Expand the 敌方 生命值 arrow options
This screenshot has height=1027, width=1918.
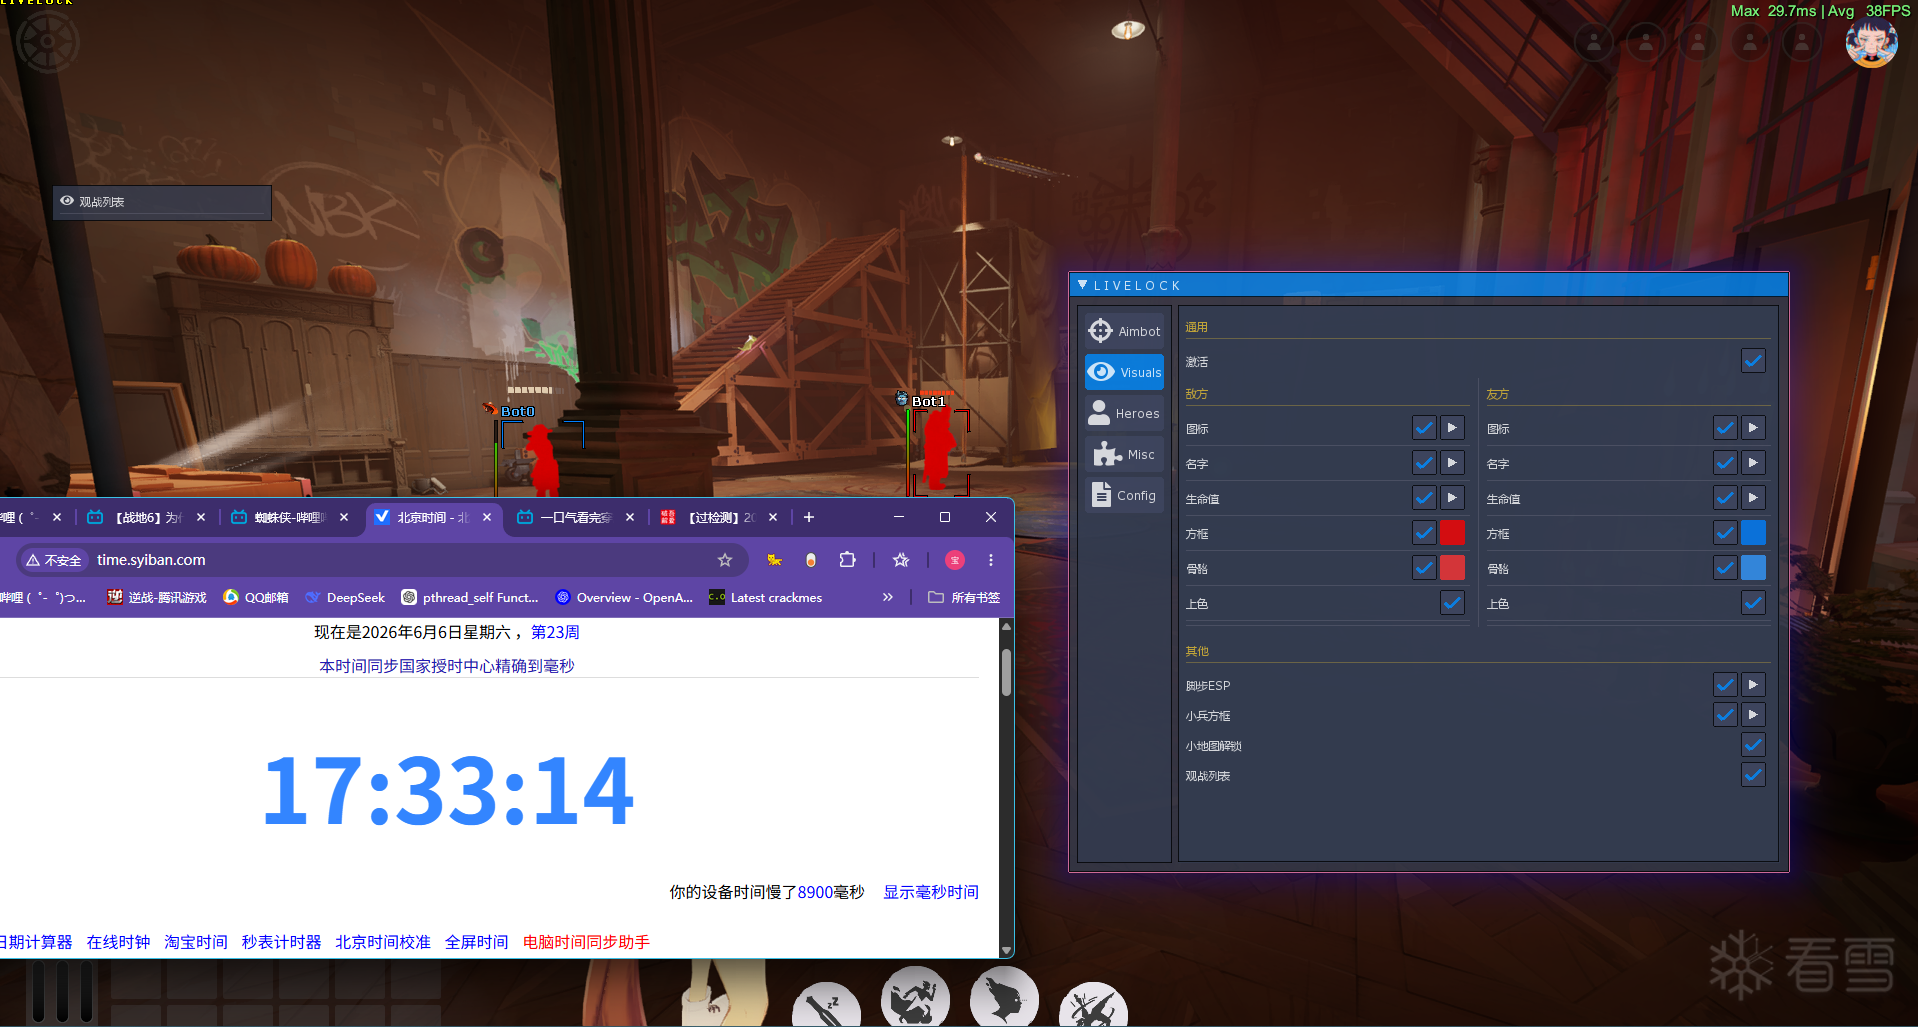[x=1452, y=498]
